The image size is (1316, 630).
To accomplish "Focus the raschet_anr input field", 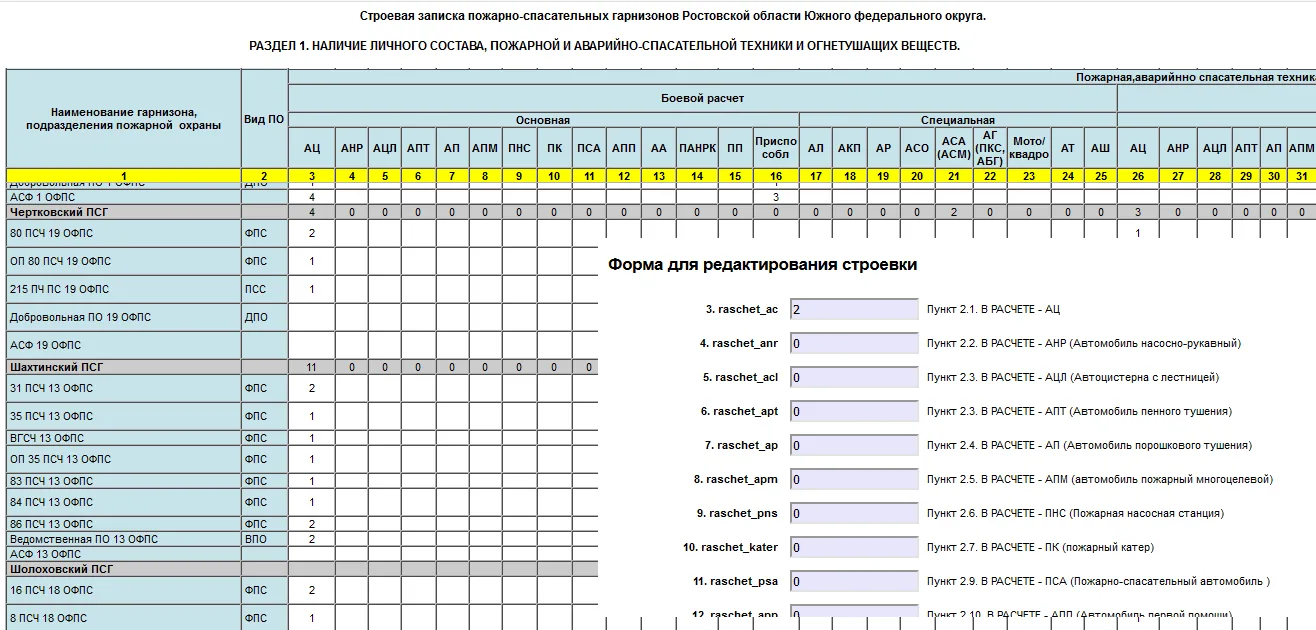I will [x=854, y=344].
